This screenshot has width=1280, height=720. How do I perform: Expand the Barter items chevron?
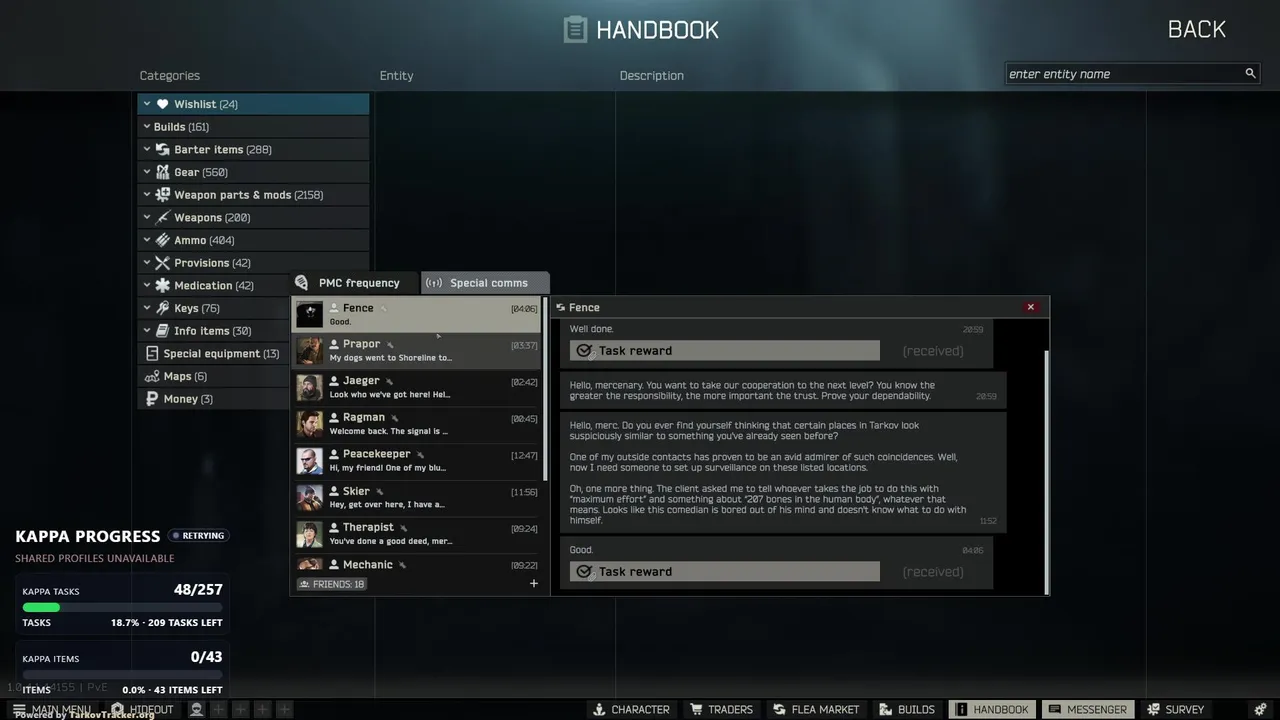point(146,149)
